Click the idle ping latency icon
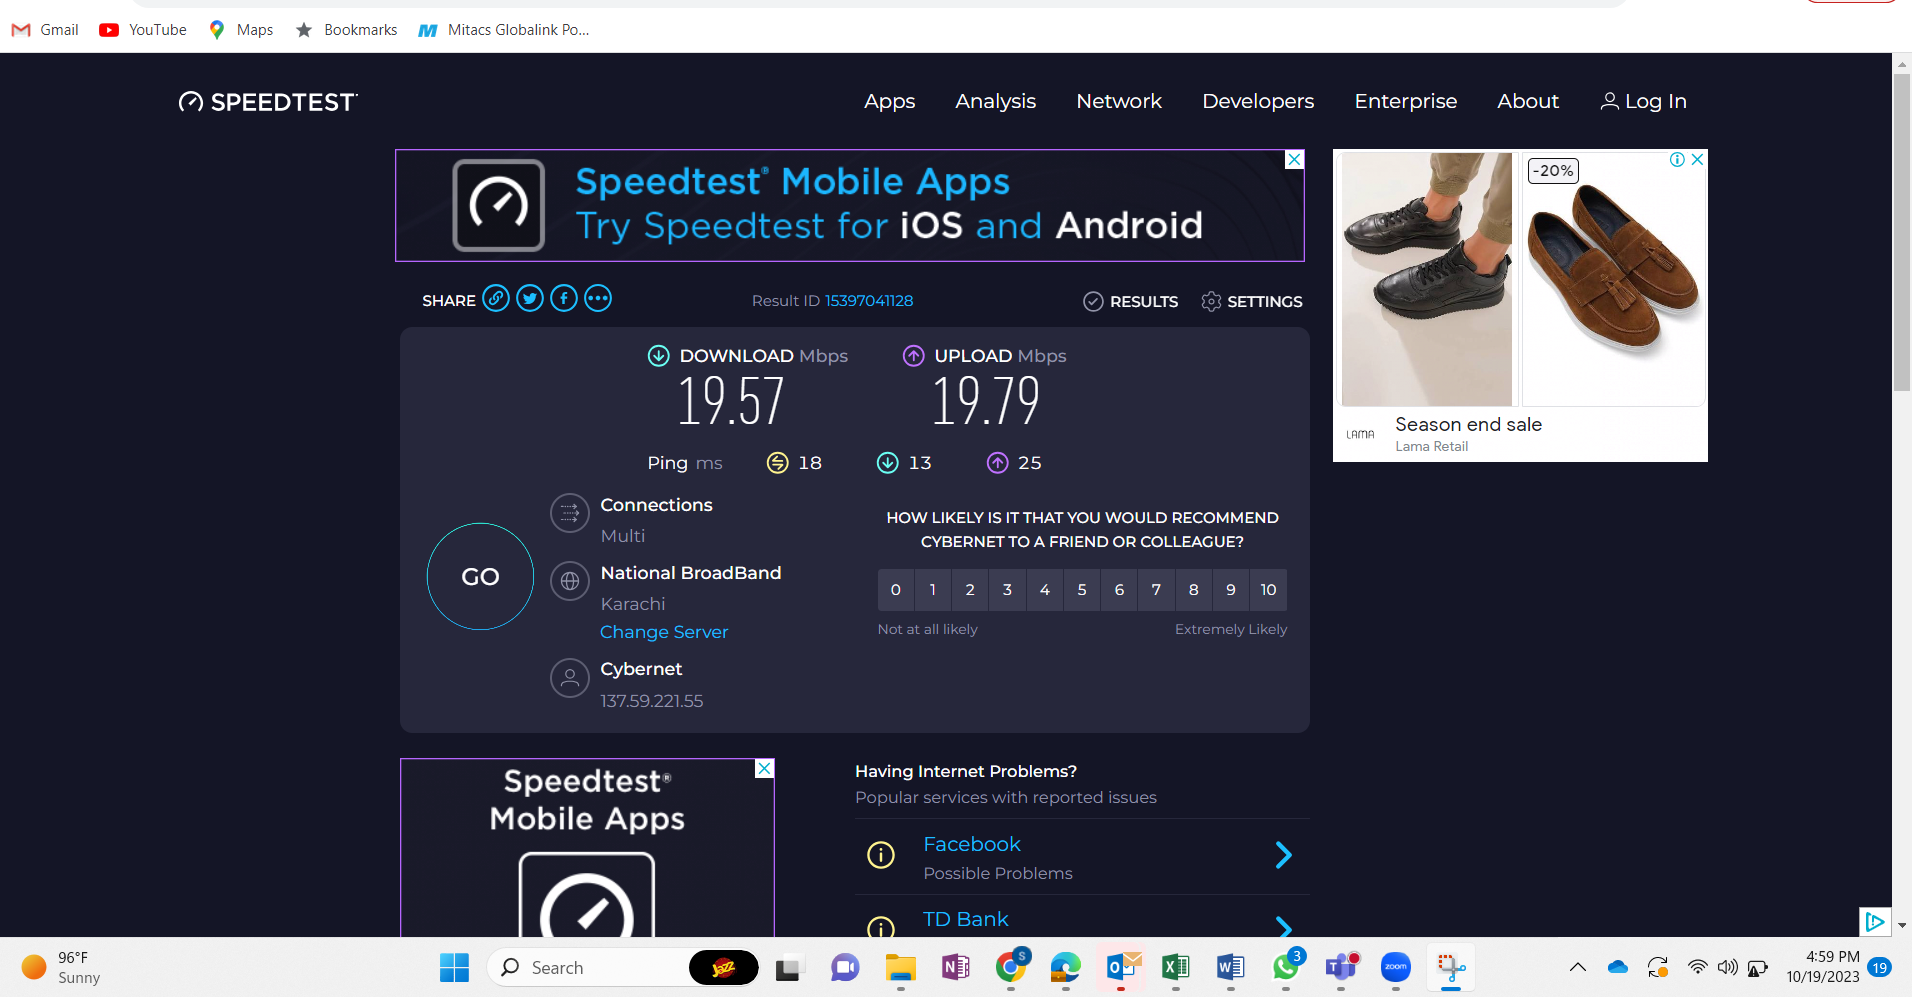The image size is (1912, 997). pyautogui.click(x=777, y=462)
